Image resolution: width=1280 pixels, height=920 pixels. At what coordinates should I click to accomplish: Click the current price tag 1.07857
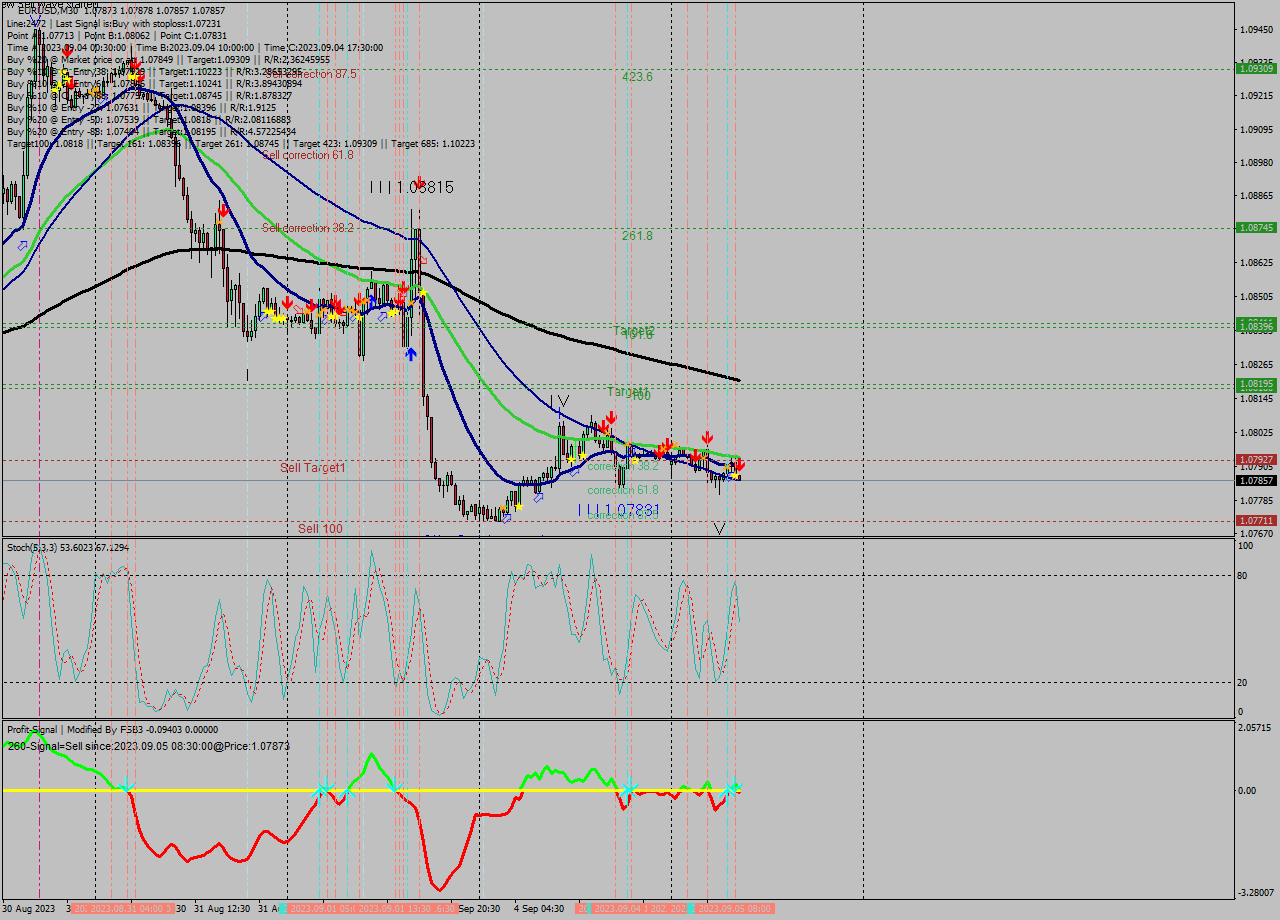1256,480
